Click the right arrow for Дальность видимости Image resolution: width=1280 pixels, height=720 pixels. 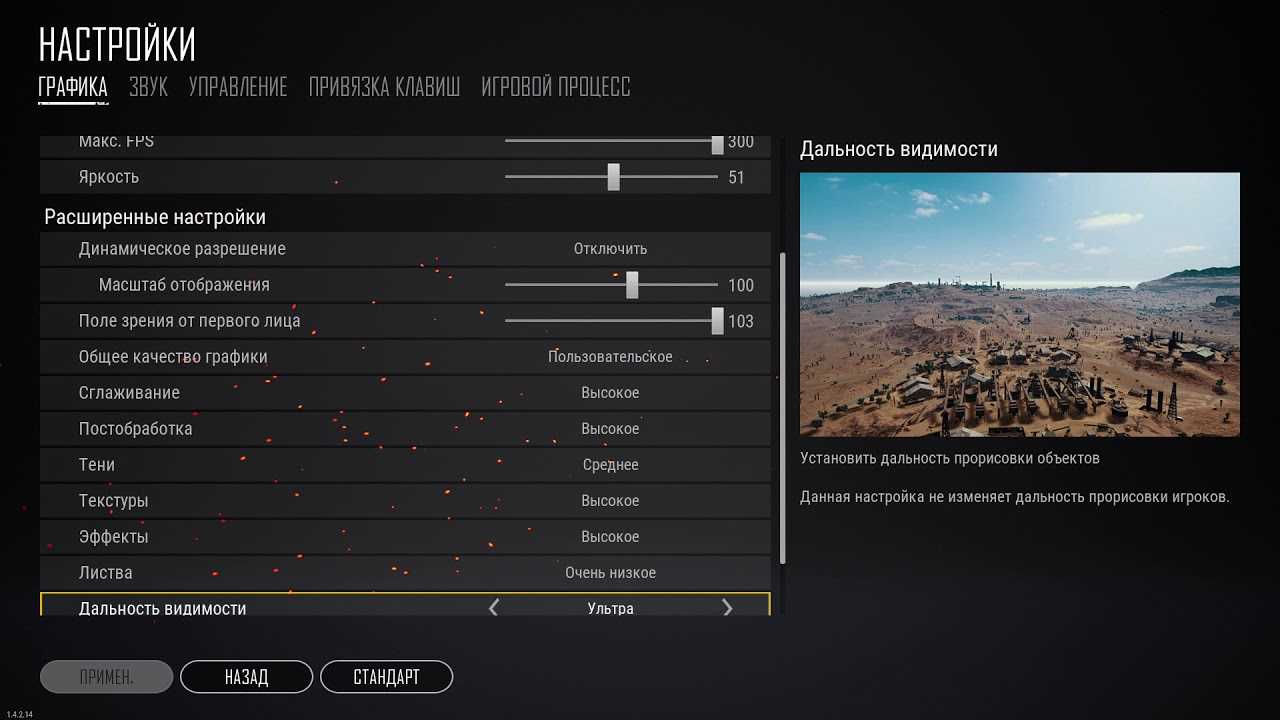click(x=727, y=608)
